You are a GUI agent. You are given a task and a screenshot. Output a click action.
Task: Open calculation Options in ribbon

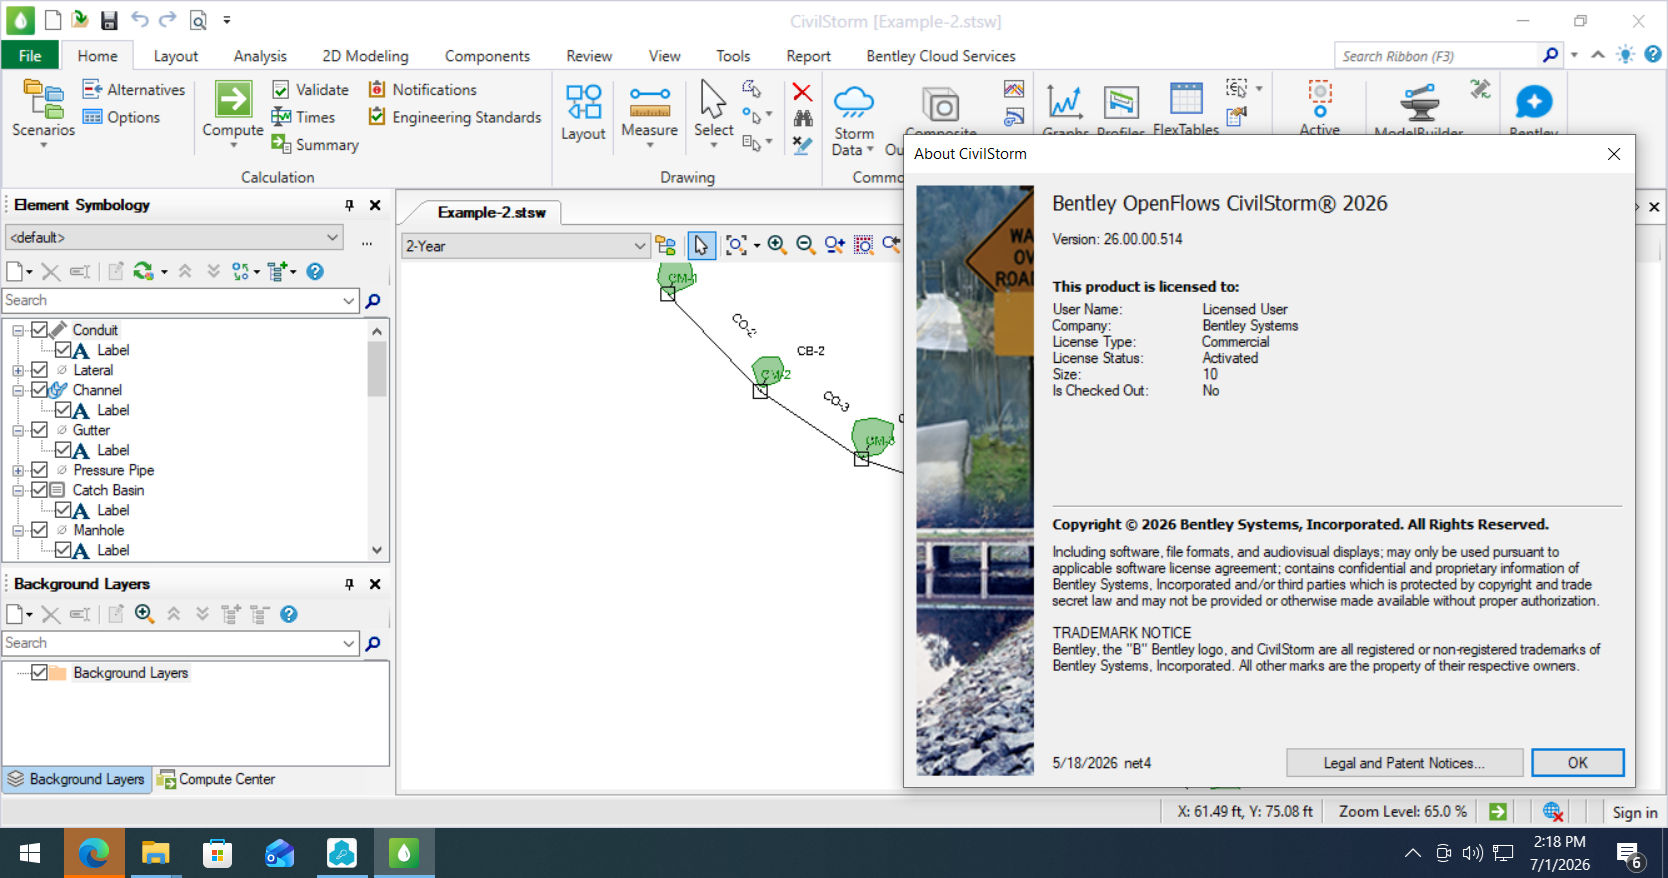pyautogui.click(x=121, y=117)
